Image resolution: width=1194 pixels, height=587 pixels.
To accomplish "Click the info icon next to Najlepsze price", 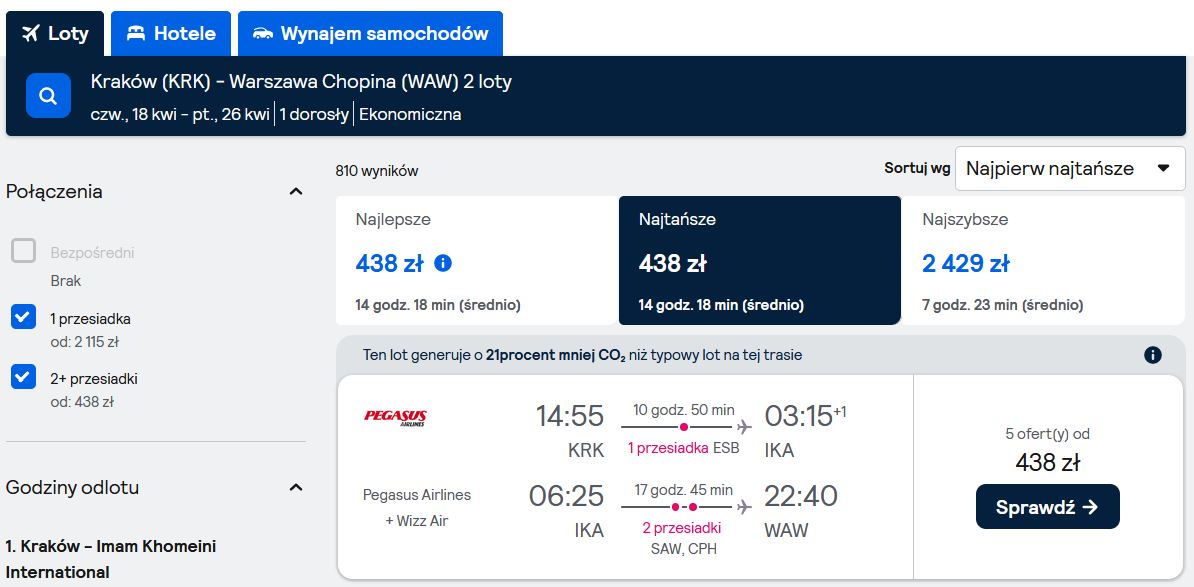I will [x=442, y=263].
